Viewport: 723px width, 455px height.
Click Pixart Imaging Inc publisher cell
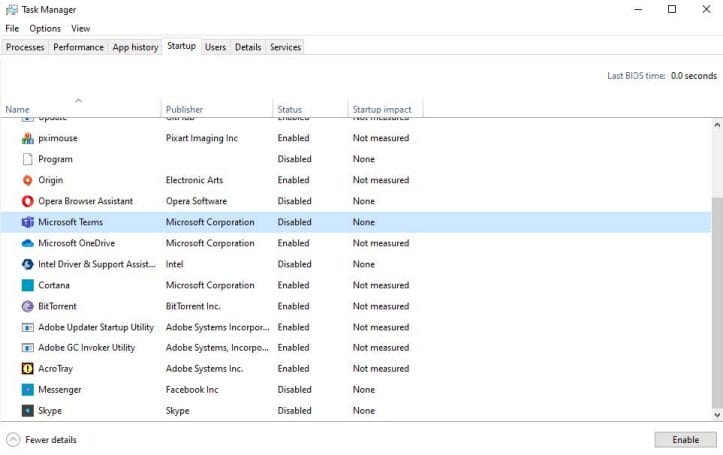coord(201,138)
